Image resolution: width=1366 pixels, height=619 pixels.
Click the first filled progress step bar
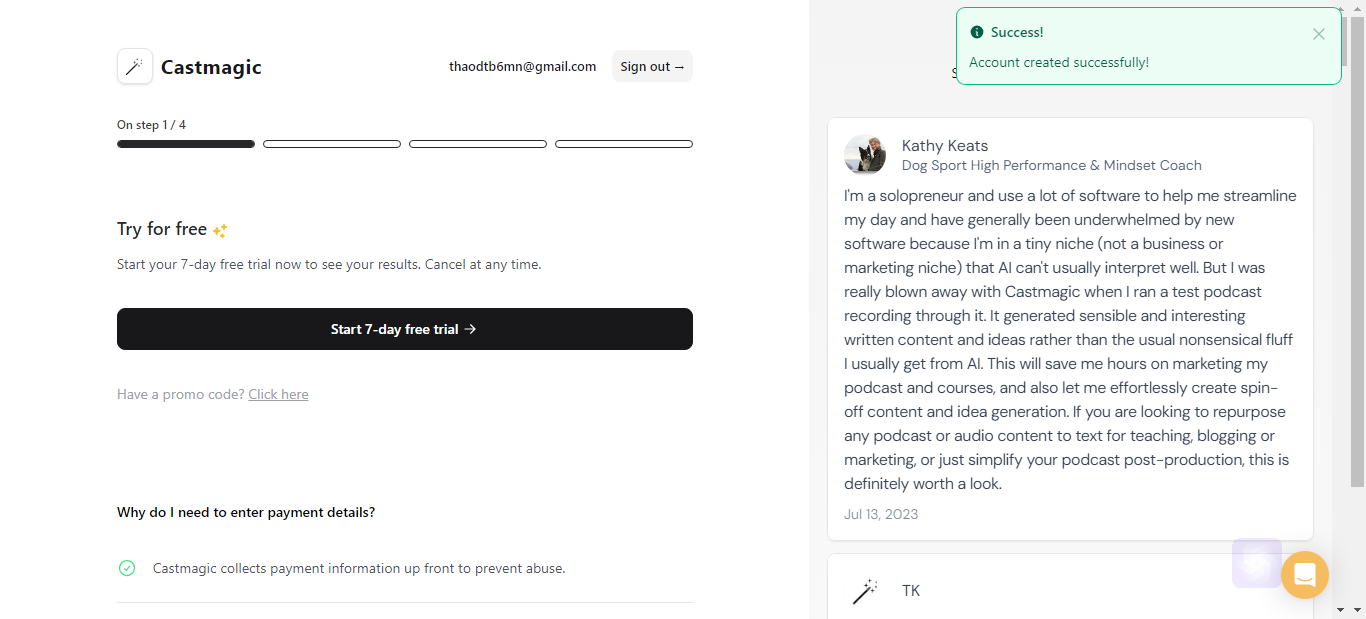click(186, 144)
